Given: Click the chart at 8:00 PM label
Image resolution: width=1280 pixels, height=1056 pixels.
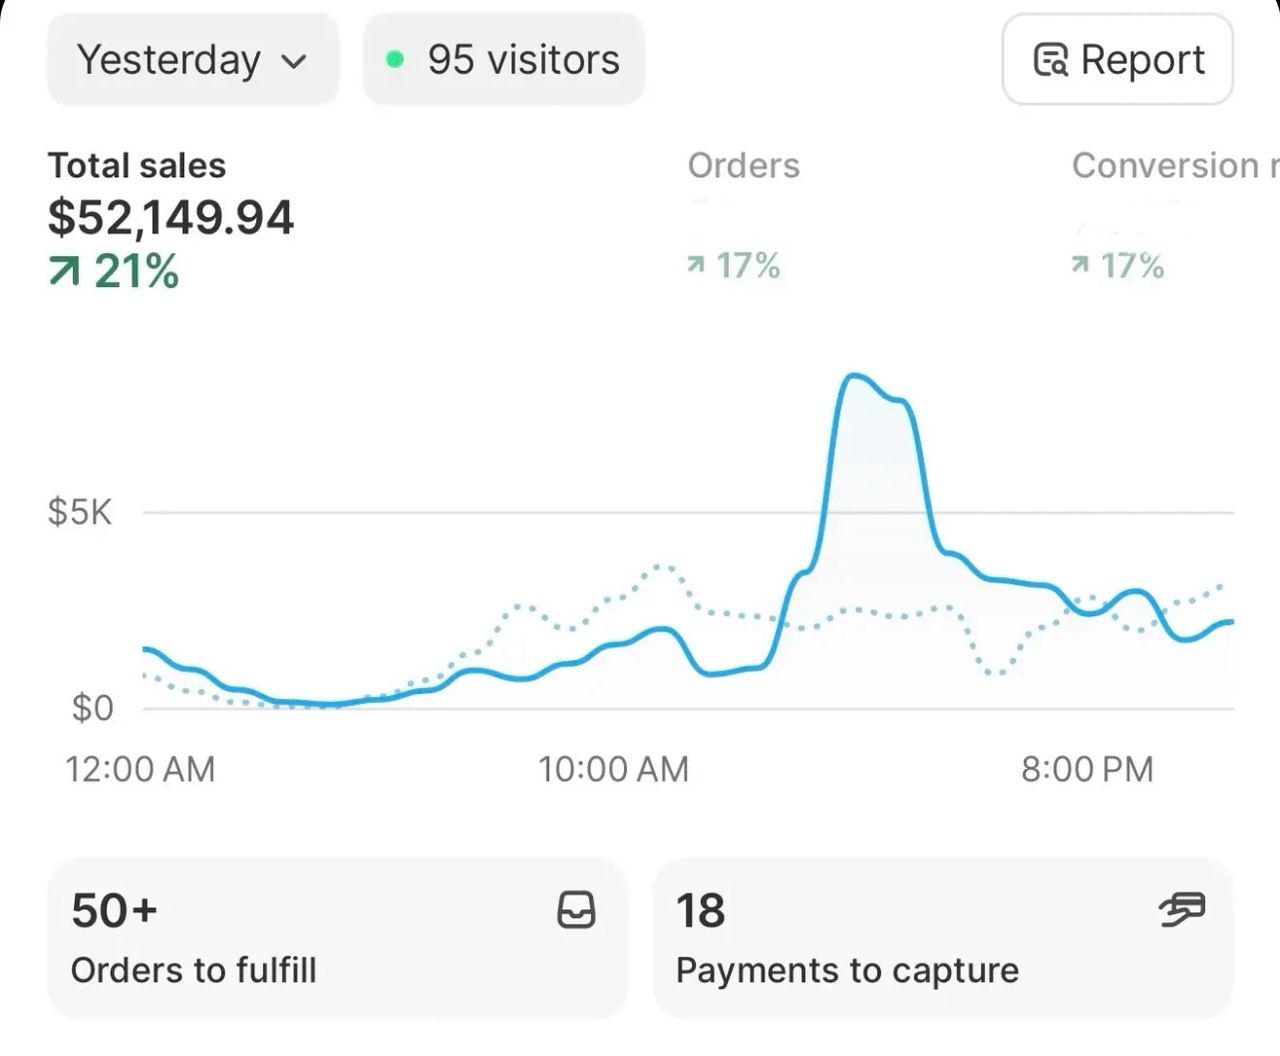Looking at the screenshot, I should 1087,769.
